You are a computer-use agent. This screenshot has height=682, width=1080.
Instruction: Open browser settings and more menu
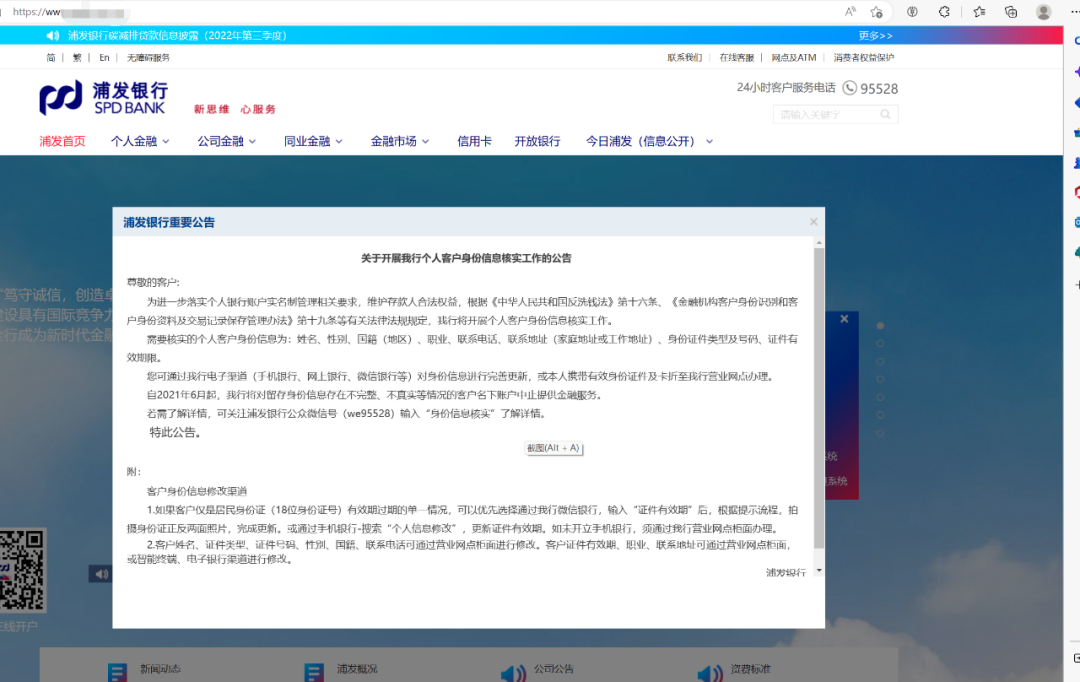(1075, 12)
